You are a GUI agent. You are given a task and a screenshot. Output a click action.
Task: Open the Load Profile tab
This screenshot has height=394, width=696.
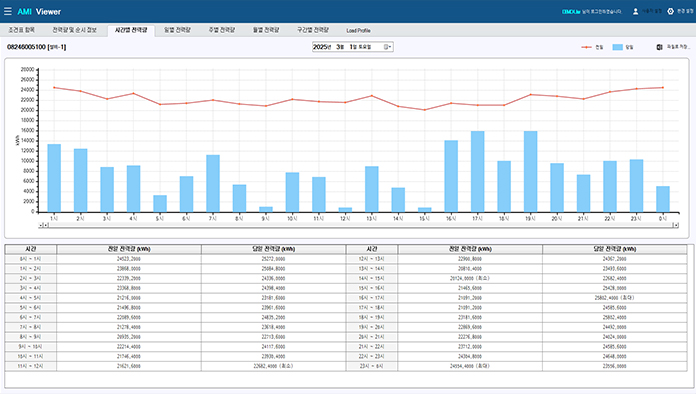(358, 31)
